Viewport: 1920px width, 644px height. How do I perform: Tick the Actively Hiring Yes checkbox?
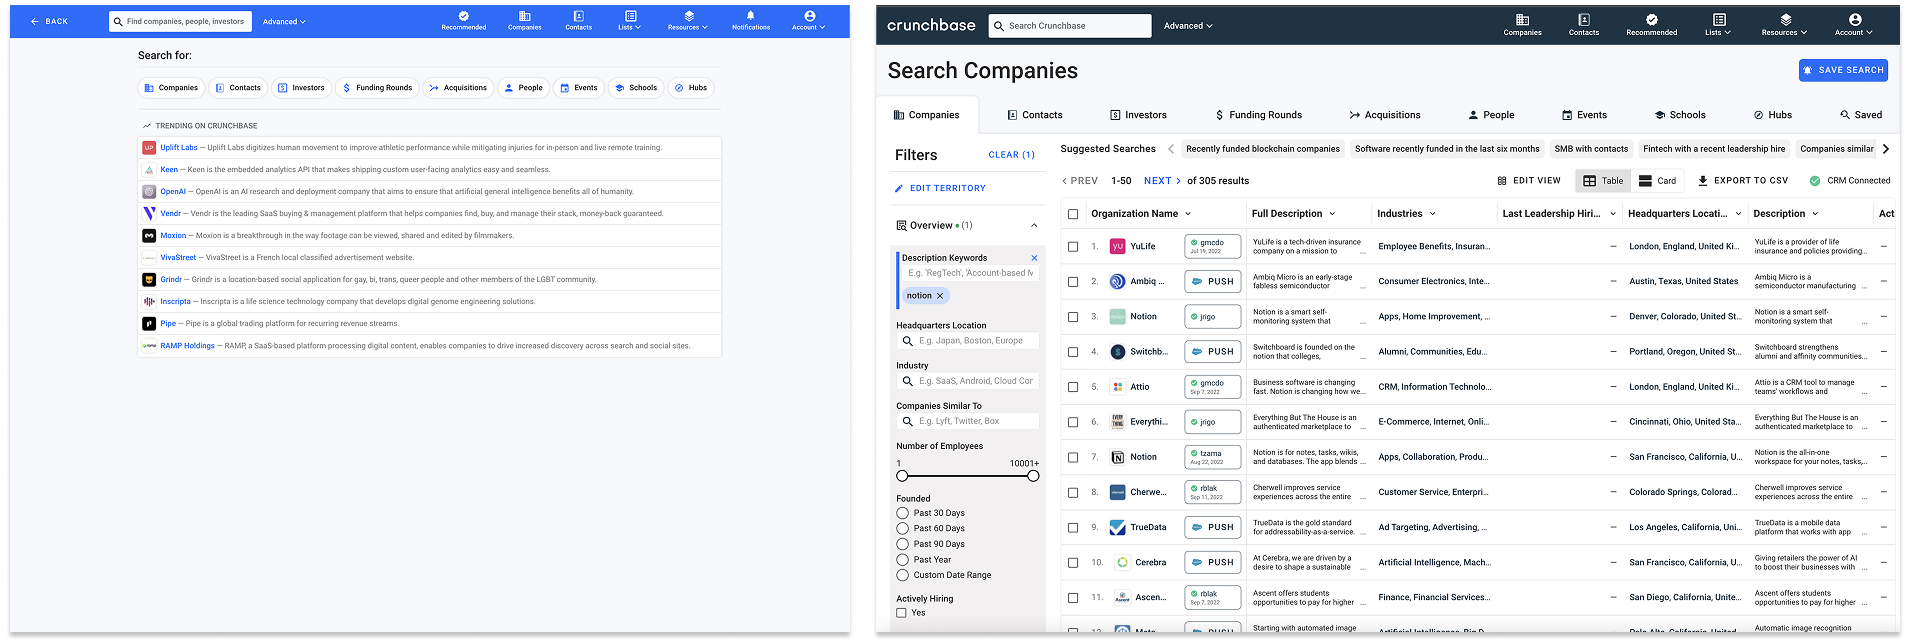point(901,613)
